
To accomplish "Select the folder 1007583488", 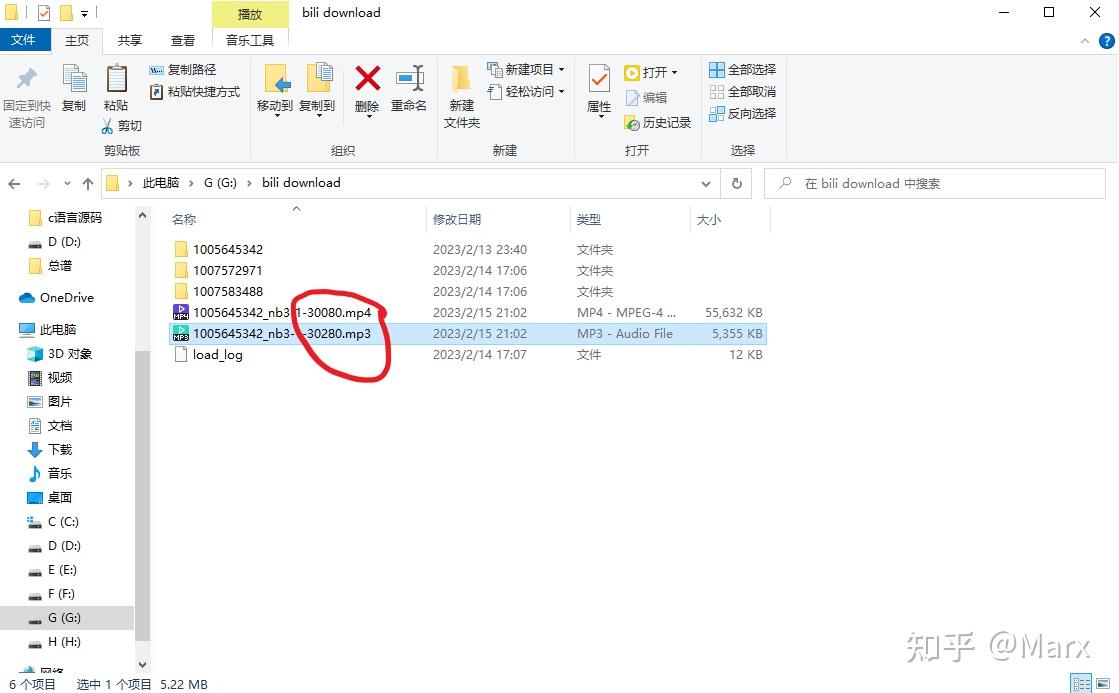I will 228,292.
